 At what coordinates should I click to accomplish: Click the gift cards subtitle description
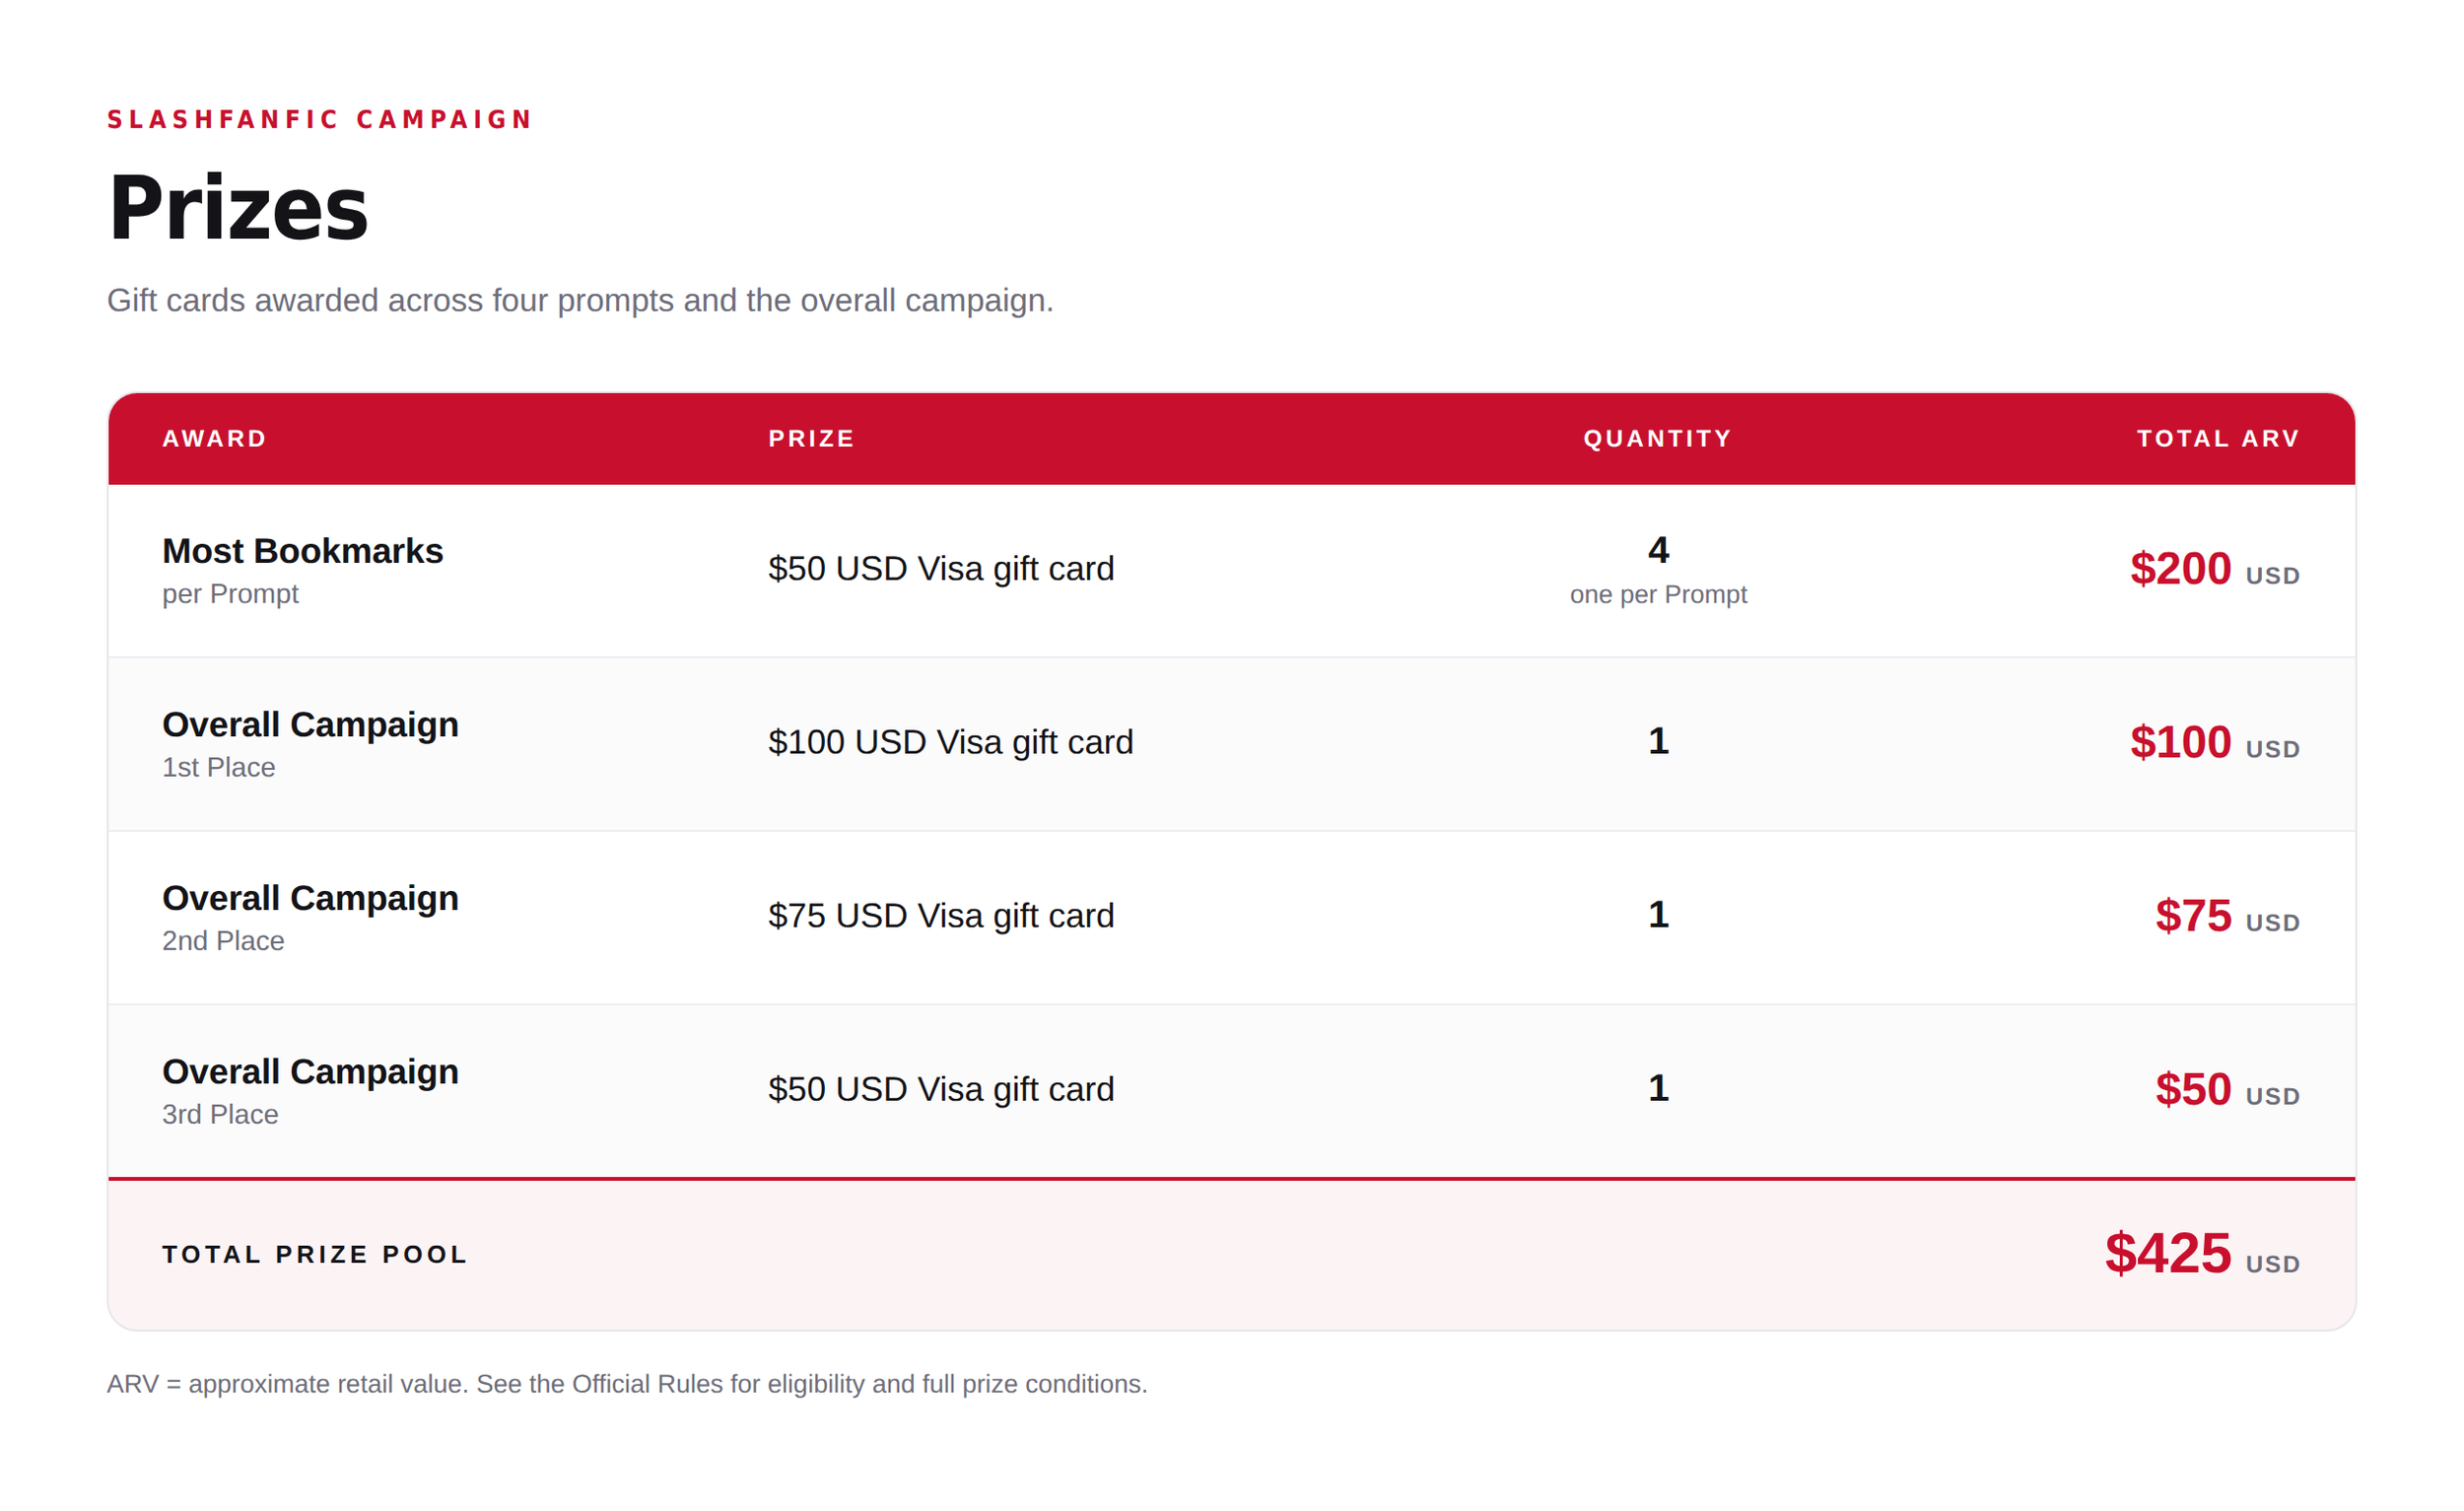pos(580,300)
